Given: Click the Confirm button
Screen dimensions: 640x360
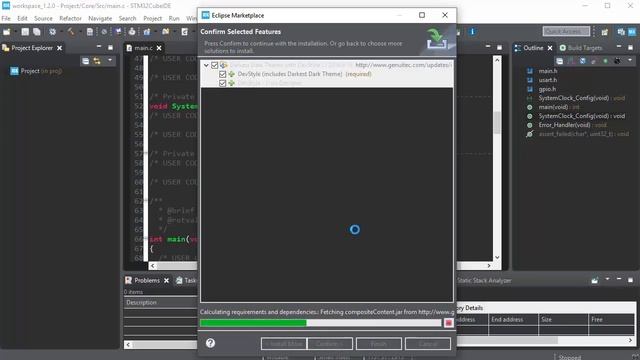Looking at the screenshot, I should (330, 344).
